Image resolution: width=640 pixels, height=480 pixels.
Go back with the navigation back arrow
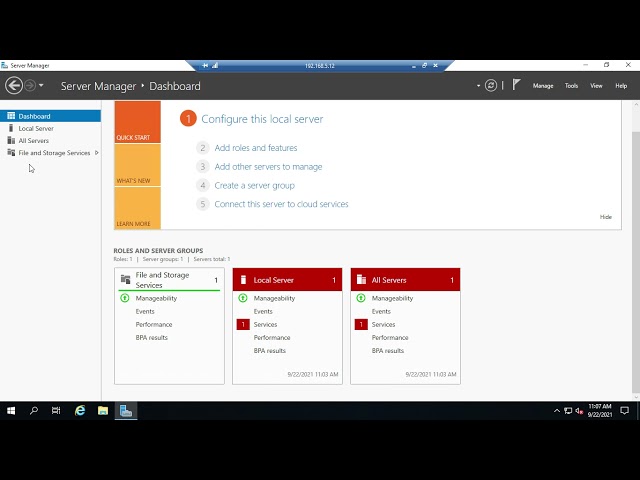pyautogui.click(x=14, y=86)
